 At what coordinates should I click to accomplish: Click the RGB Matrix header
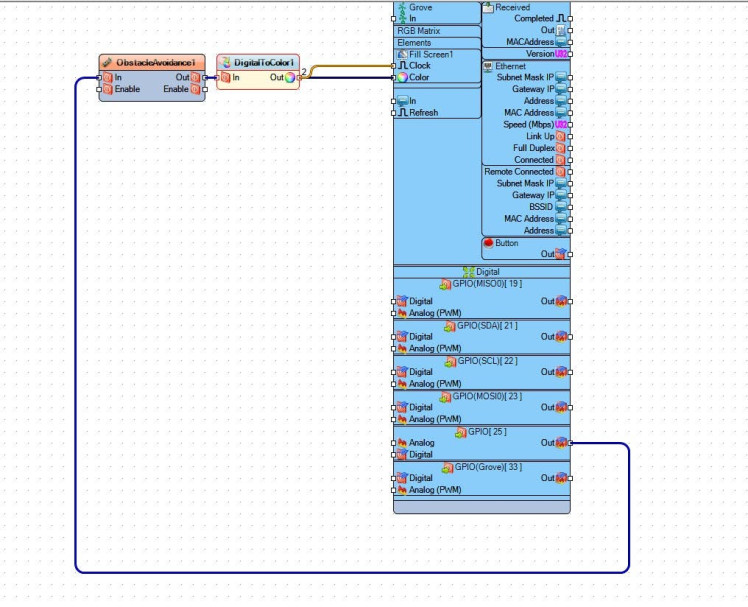[437, 31]
